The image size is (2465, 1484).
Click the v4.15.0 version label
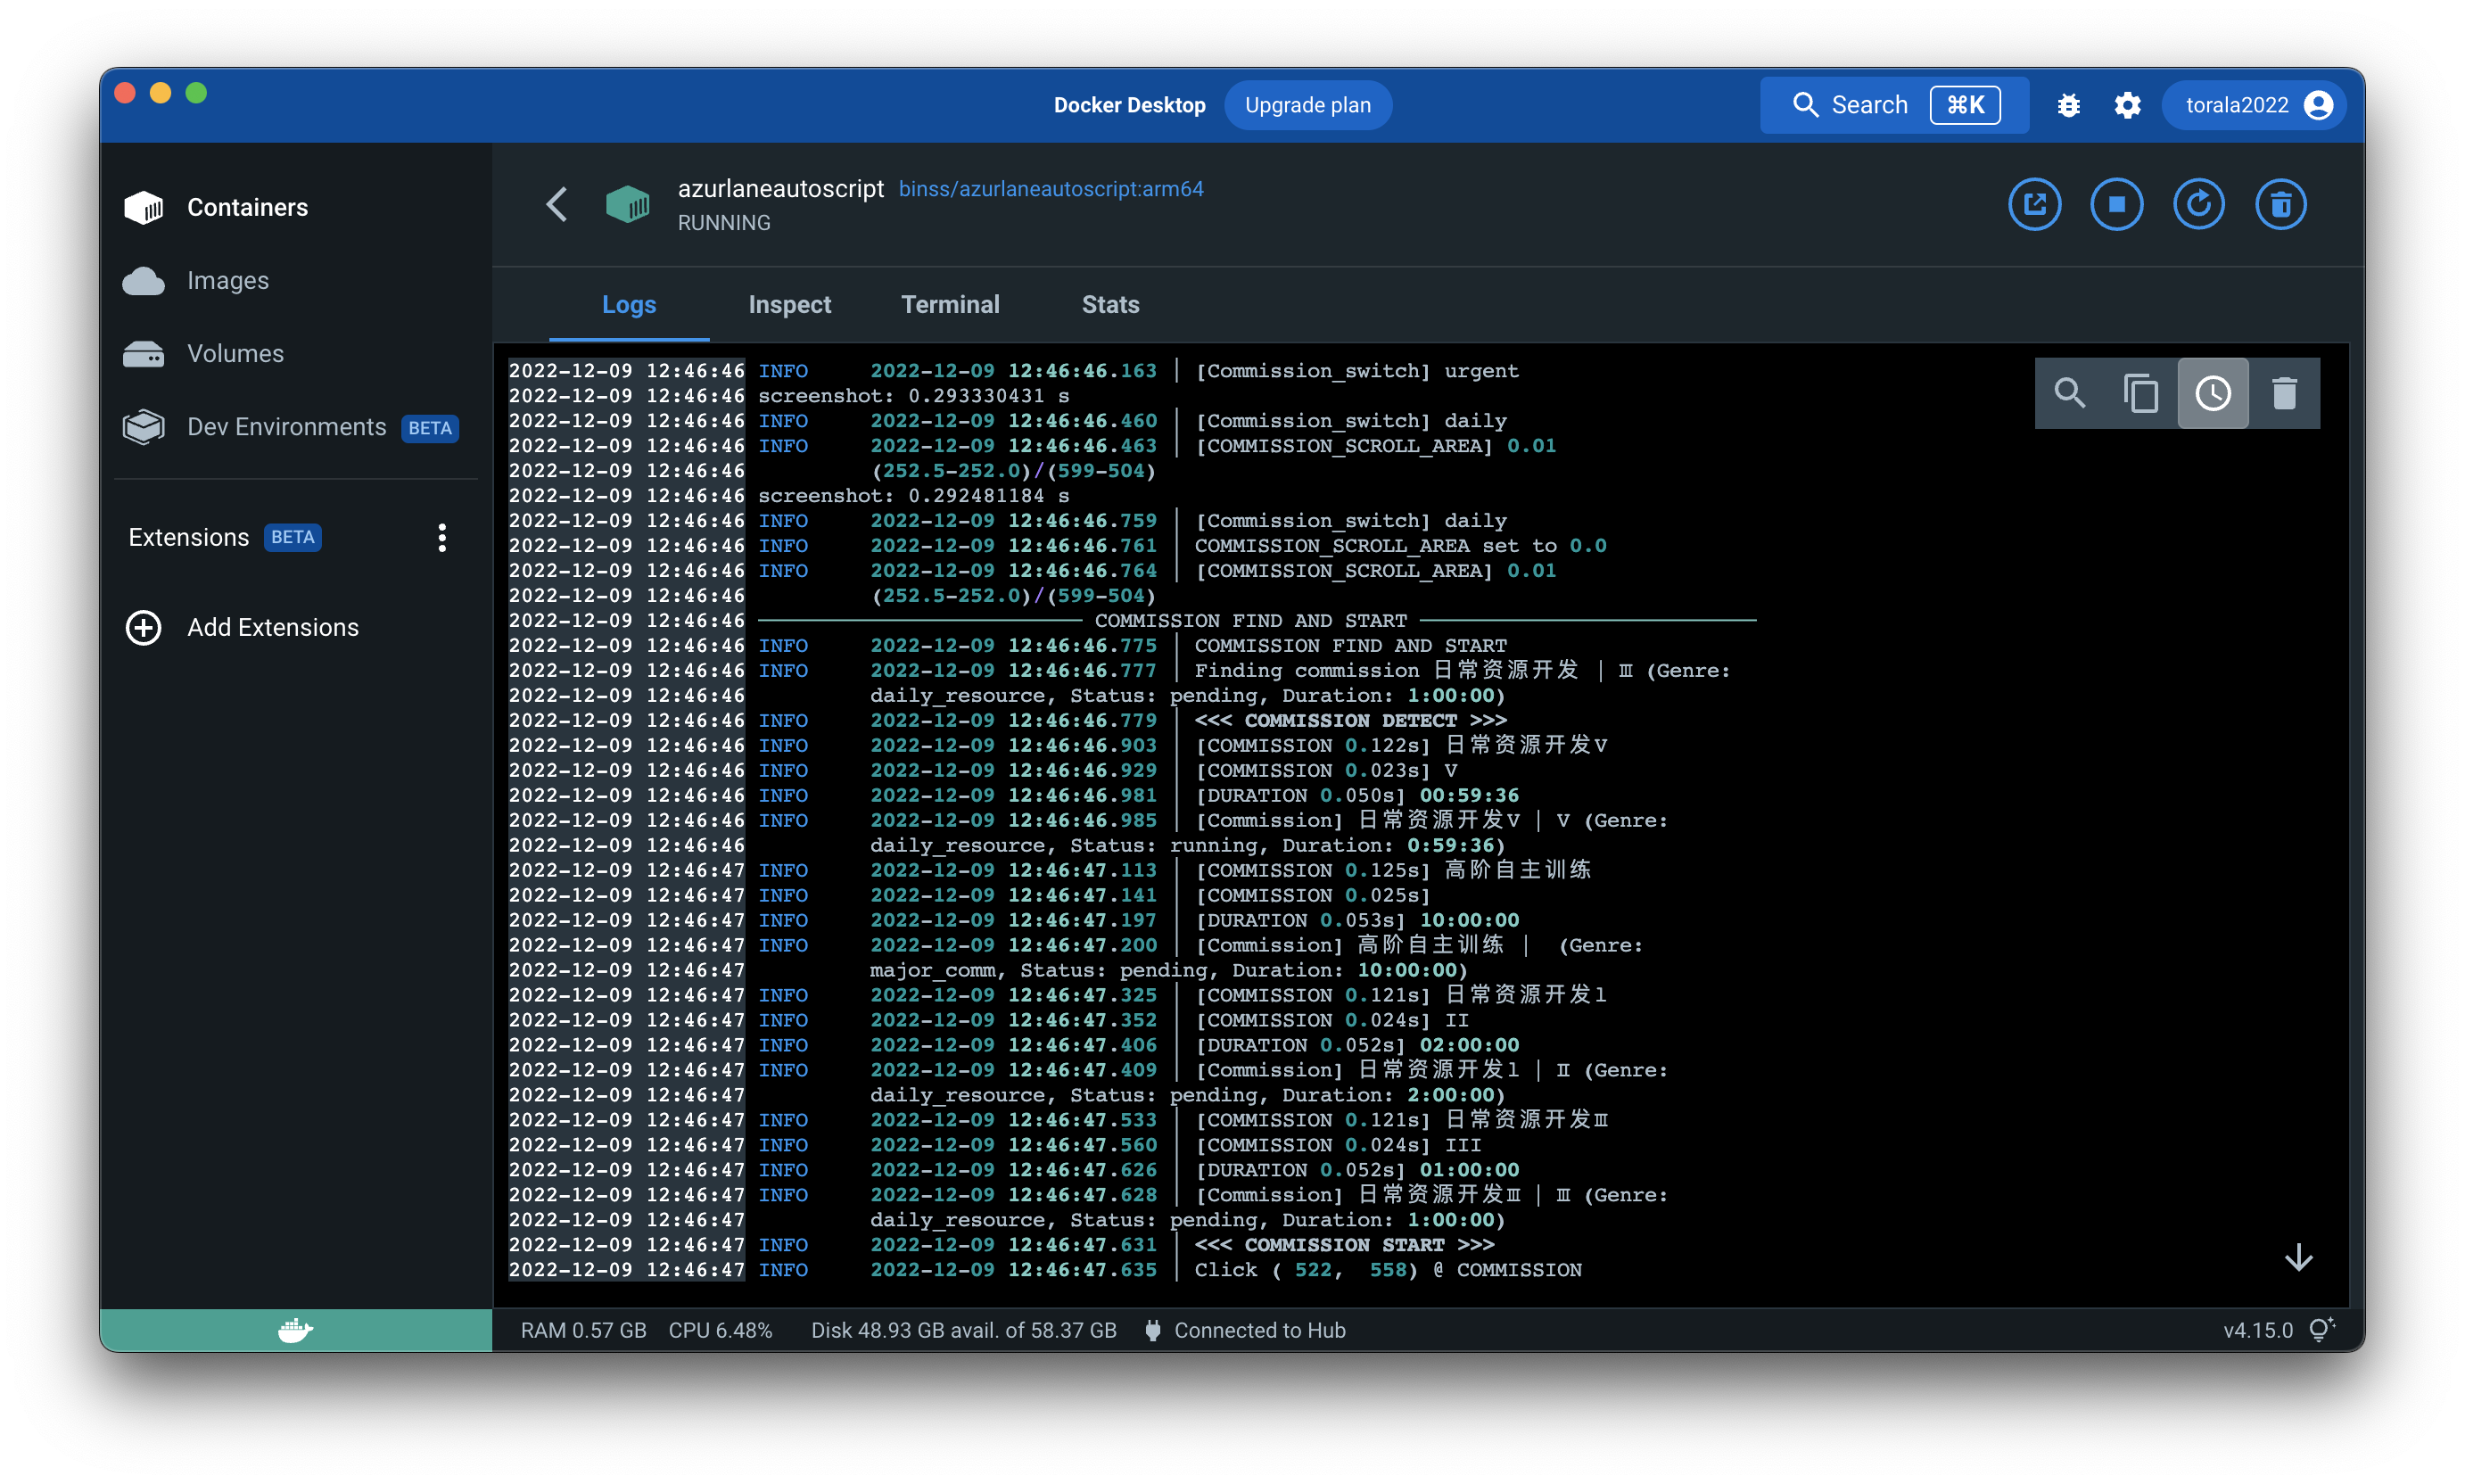[2257, 1331]
